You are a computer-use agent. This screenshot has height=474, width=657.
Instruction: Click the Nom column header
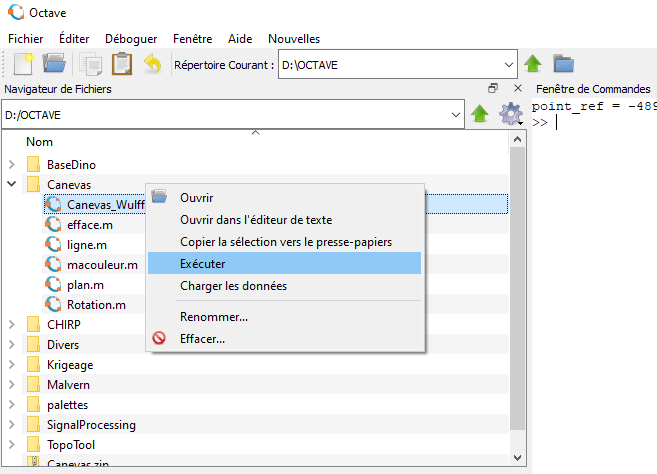coord(40,142)
